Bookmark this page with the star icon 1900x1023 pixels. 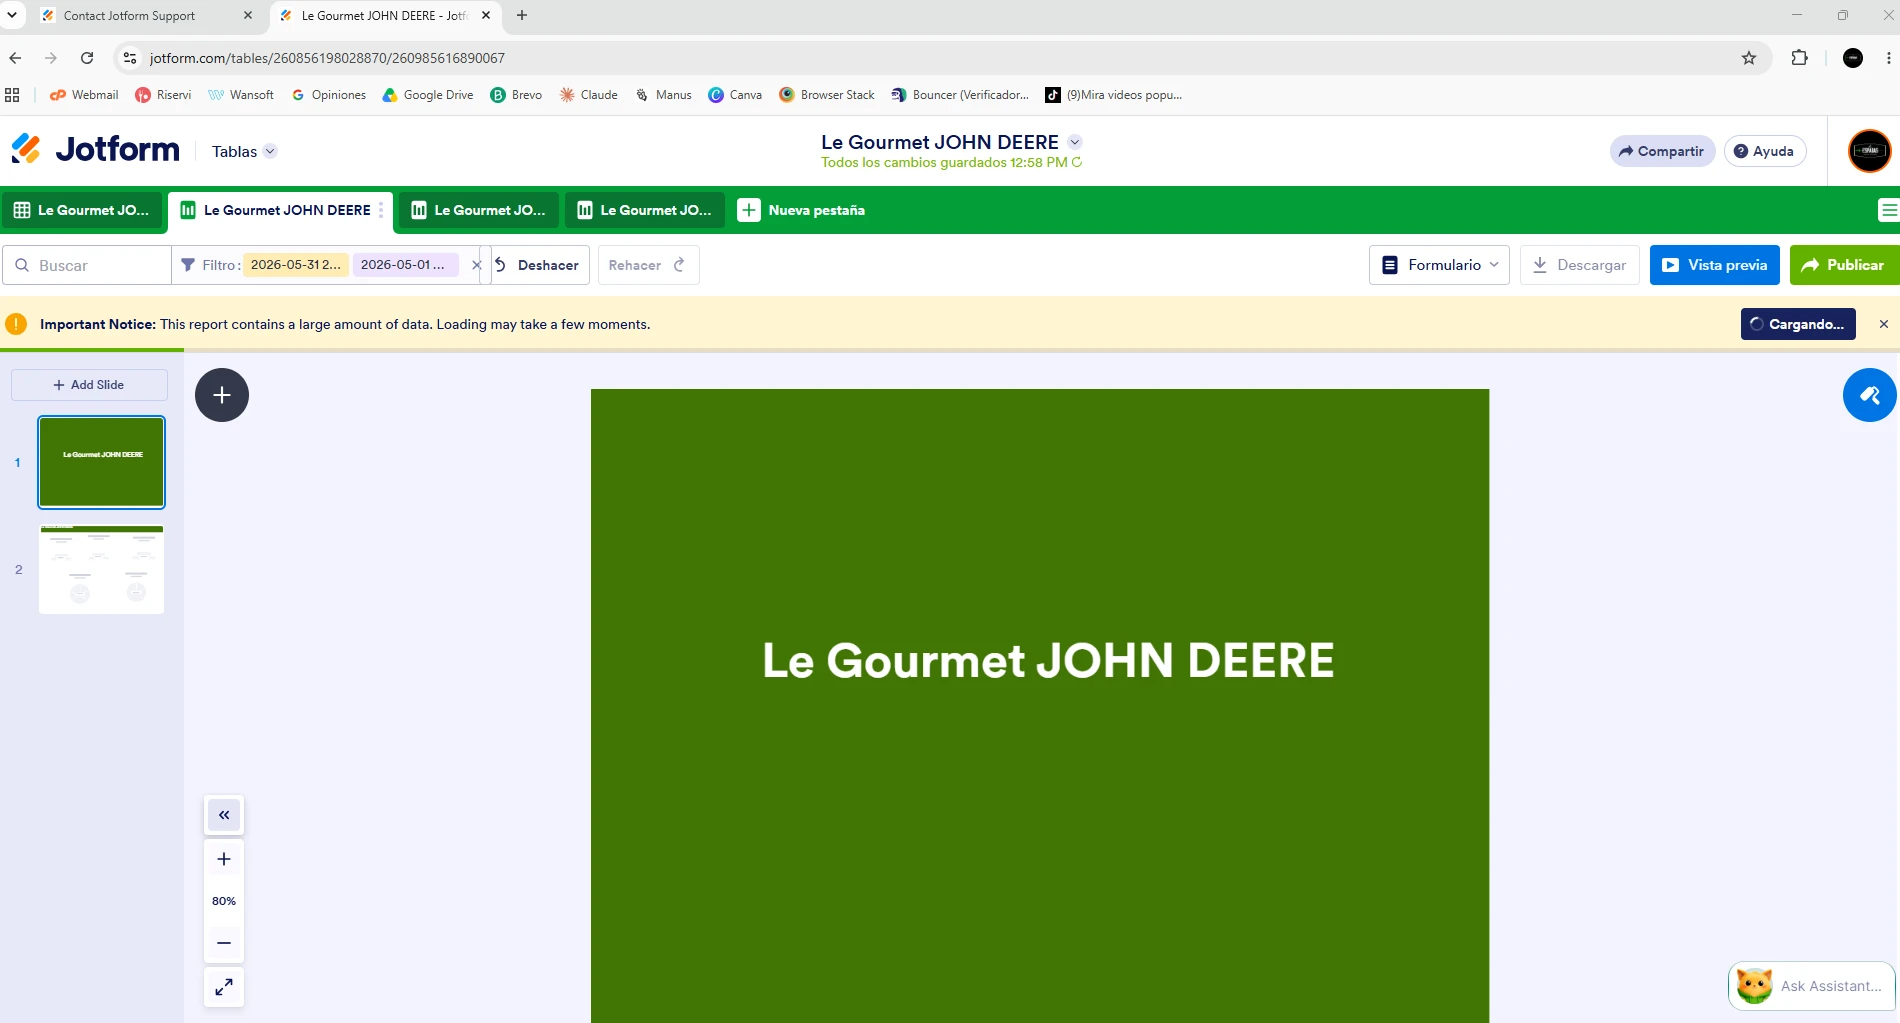(1749, 58)
